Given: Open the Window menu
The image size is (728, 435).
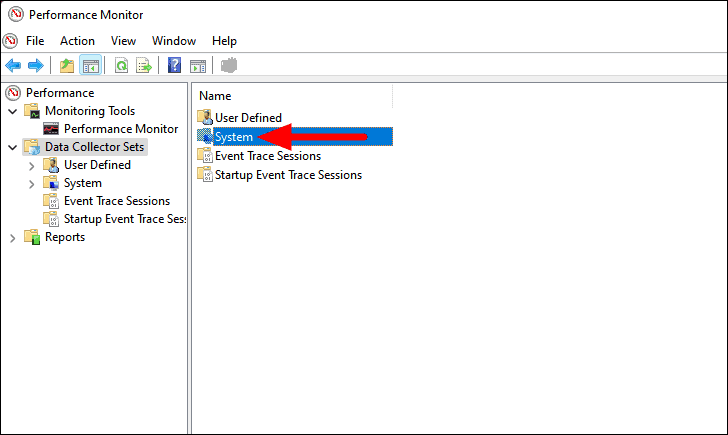Looking at the screenshot, I should (x=174, y=41).
